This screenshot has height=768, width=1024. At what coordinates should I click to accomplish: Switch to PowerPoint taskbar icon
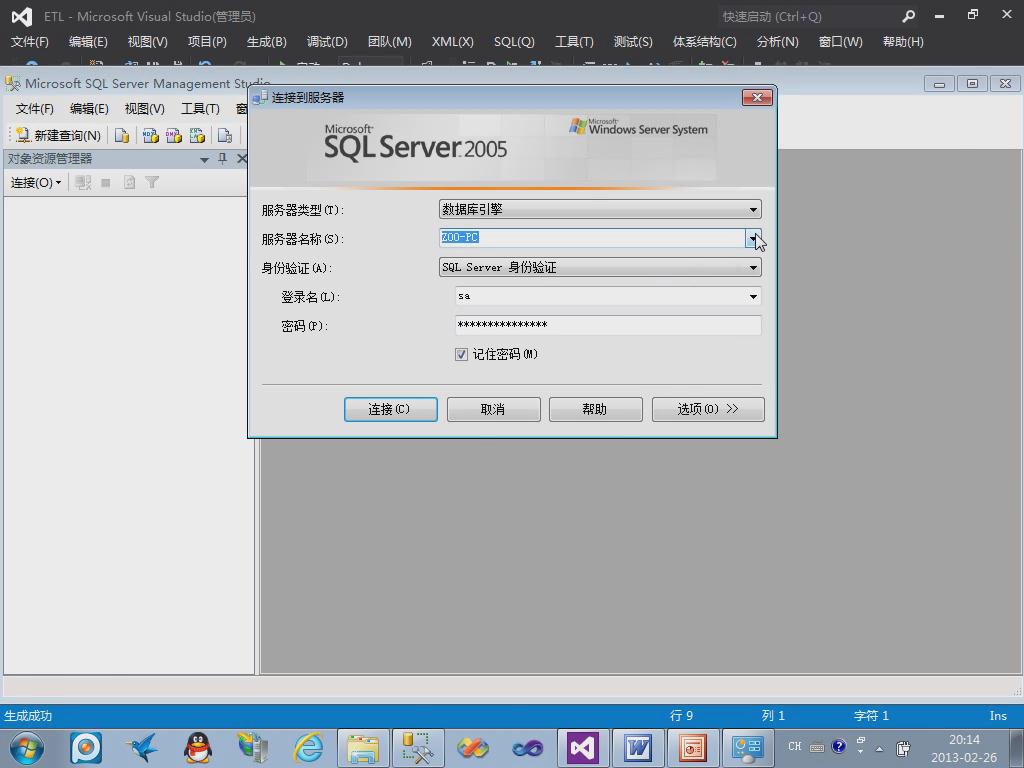(693, 748)
